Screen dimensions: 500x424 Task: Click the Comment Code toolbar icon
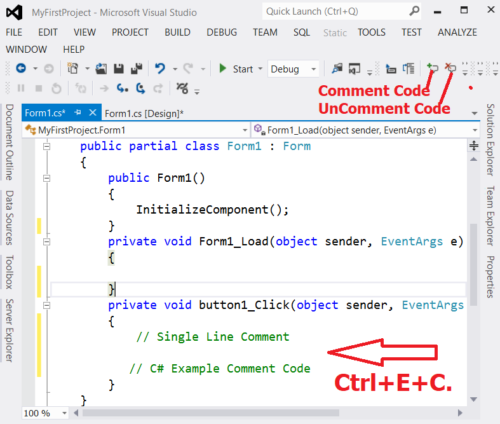[432, 68]
